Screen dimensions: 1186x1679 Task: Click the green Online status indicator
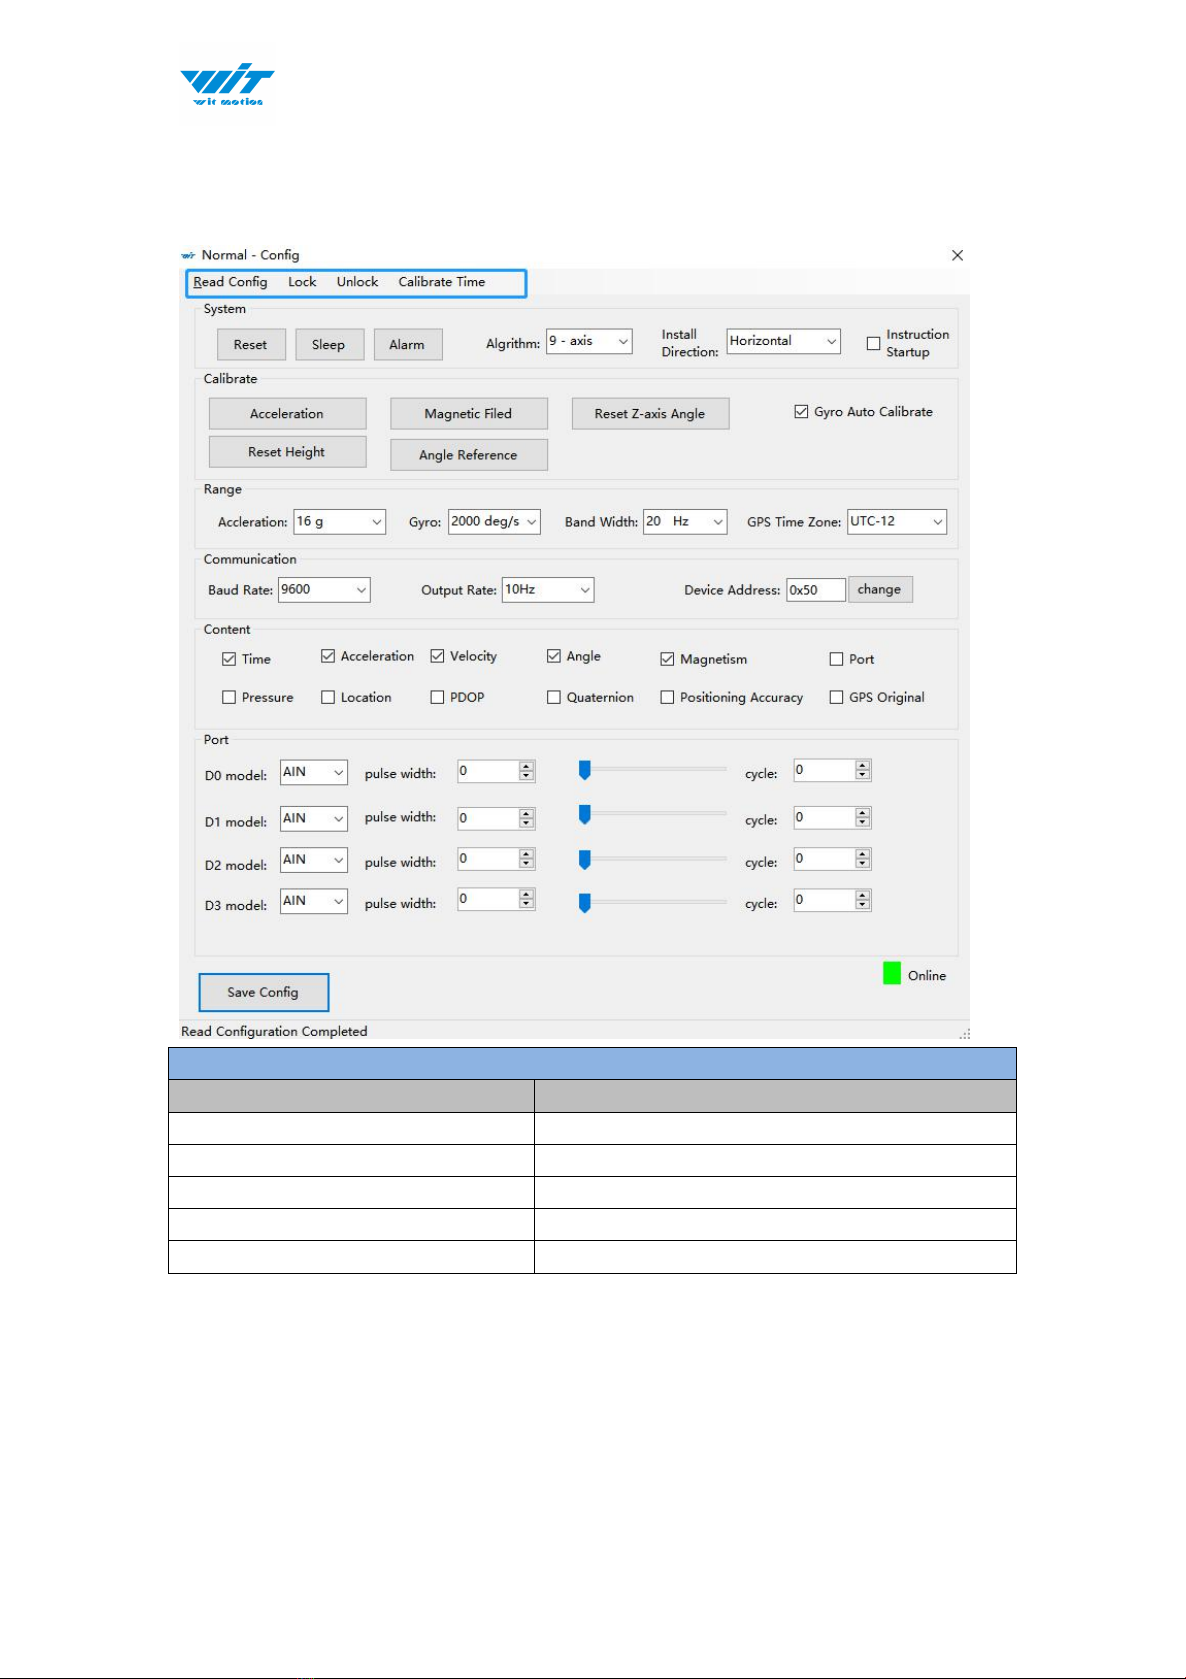tap(892, 973)
